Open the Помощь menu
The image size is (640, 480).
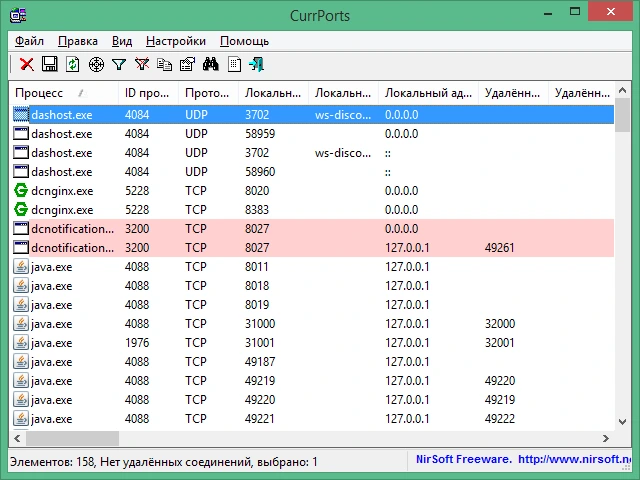tap(244, 41)
